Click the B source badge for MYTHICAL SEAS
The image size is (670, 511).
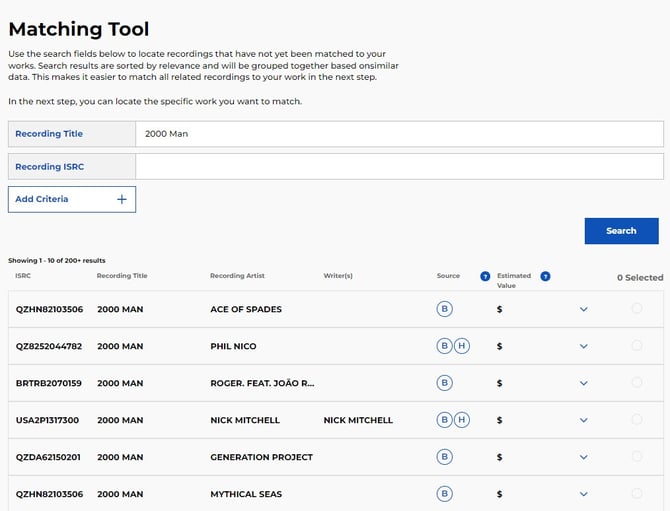(x=444, y=493)
